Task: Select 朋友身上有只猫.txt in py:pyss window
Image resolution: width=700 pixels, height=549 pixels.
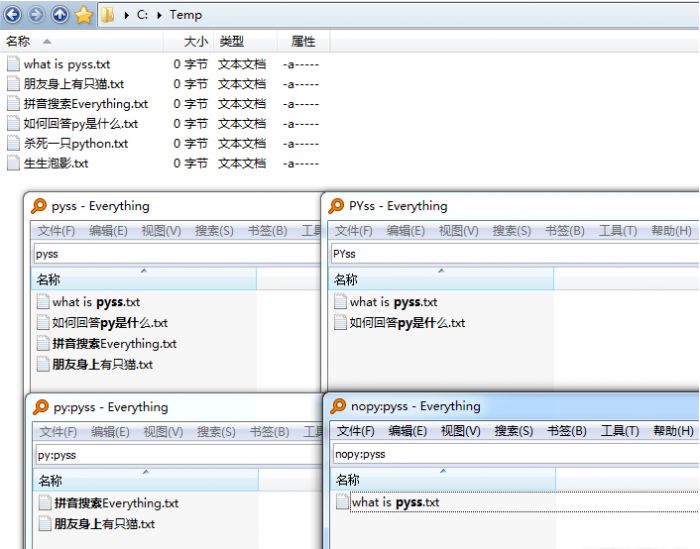Action: pos(104,524)
